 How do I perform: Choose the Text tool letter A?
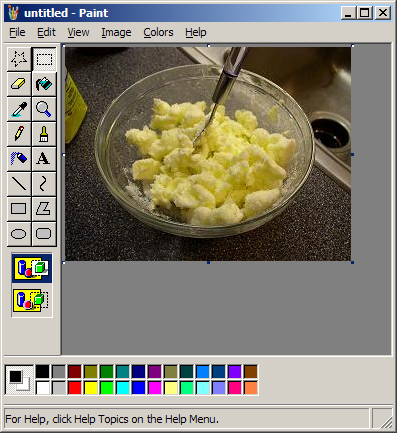pos(44,159)
